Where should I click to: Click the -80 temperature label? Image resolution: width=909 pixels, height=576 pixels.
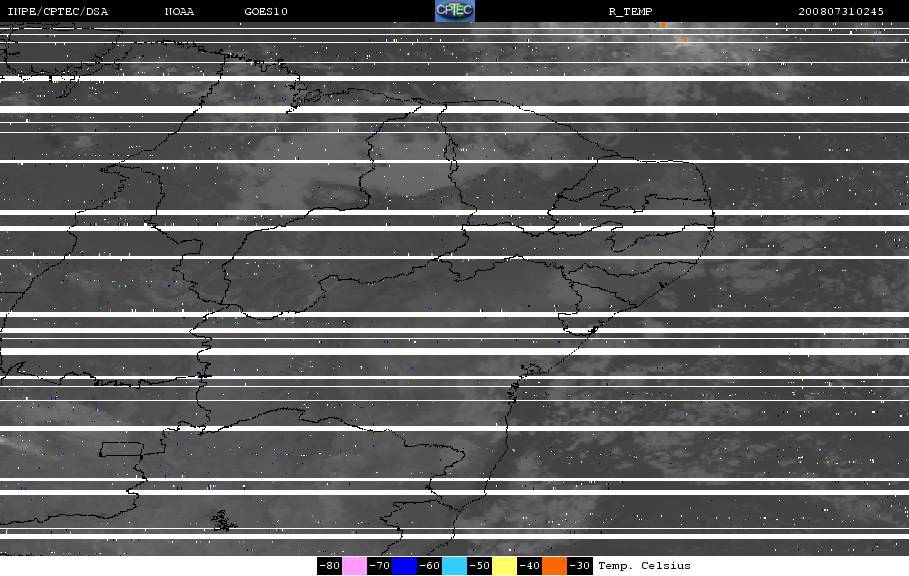pyautogui.click(x=329, y=566)
